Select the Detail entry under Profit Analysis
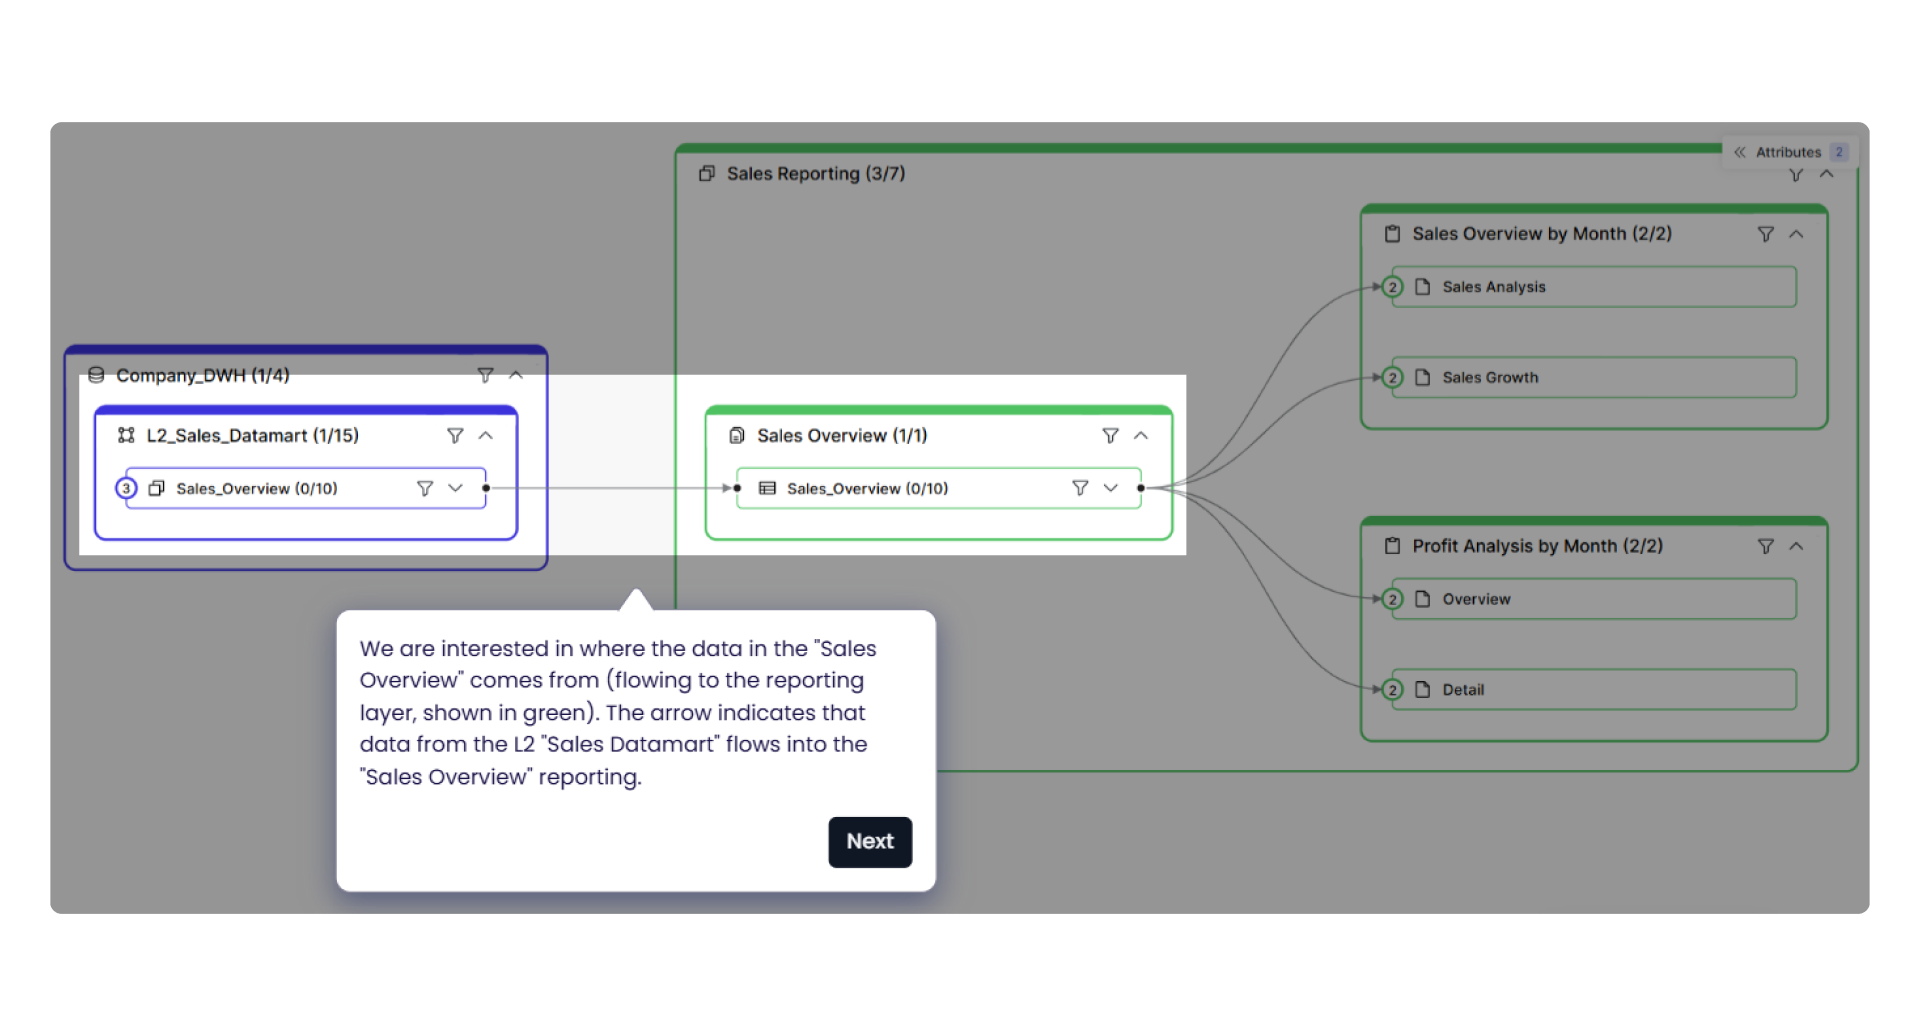The image size is (1920, 1035). 1463,689
